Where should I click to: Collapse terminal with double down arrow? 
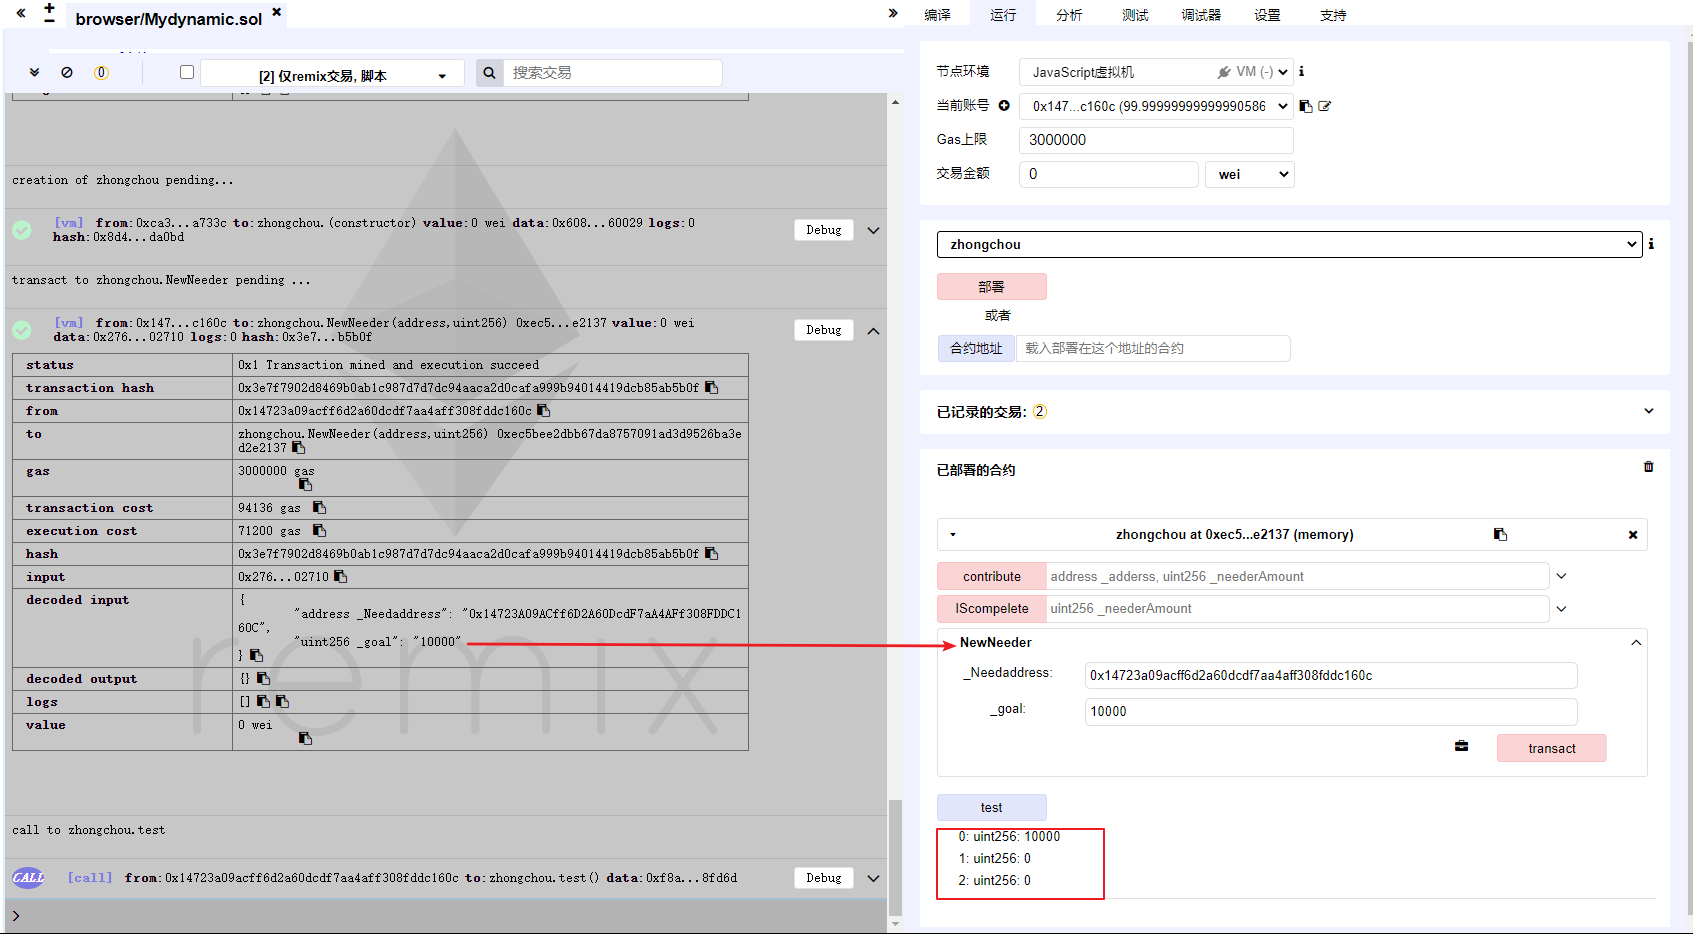point(34,72)
